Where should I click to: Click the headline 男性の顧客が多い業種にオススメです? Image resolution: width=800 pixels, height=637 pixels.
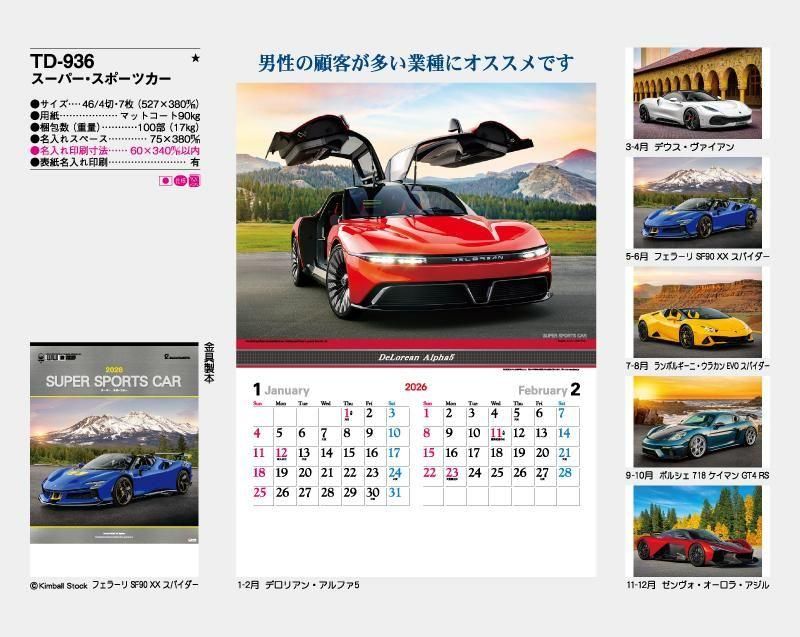(x=416, y=63)
